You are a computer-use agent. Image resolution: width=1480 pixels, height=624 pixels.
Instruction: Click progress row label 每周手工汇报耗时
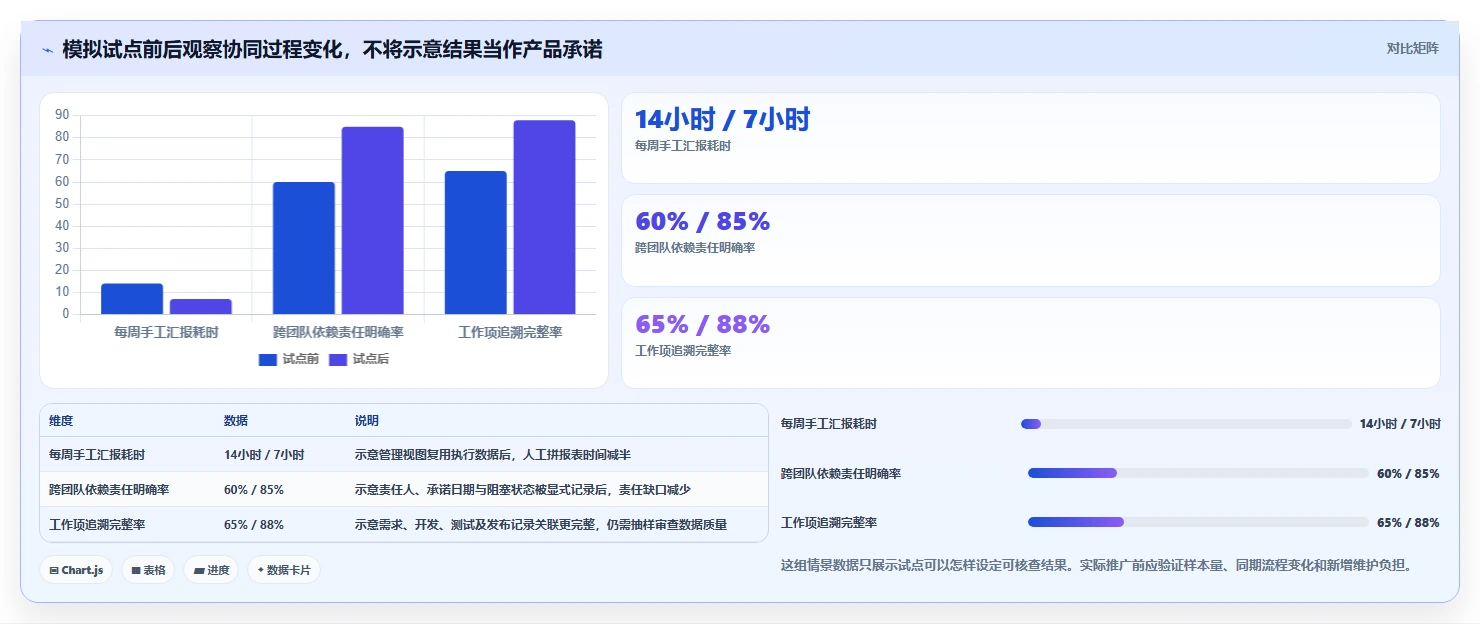point(829,424)
